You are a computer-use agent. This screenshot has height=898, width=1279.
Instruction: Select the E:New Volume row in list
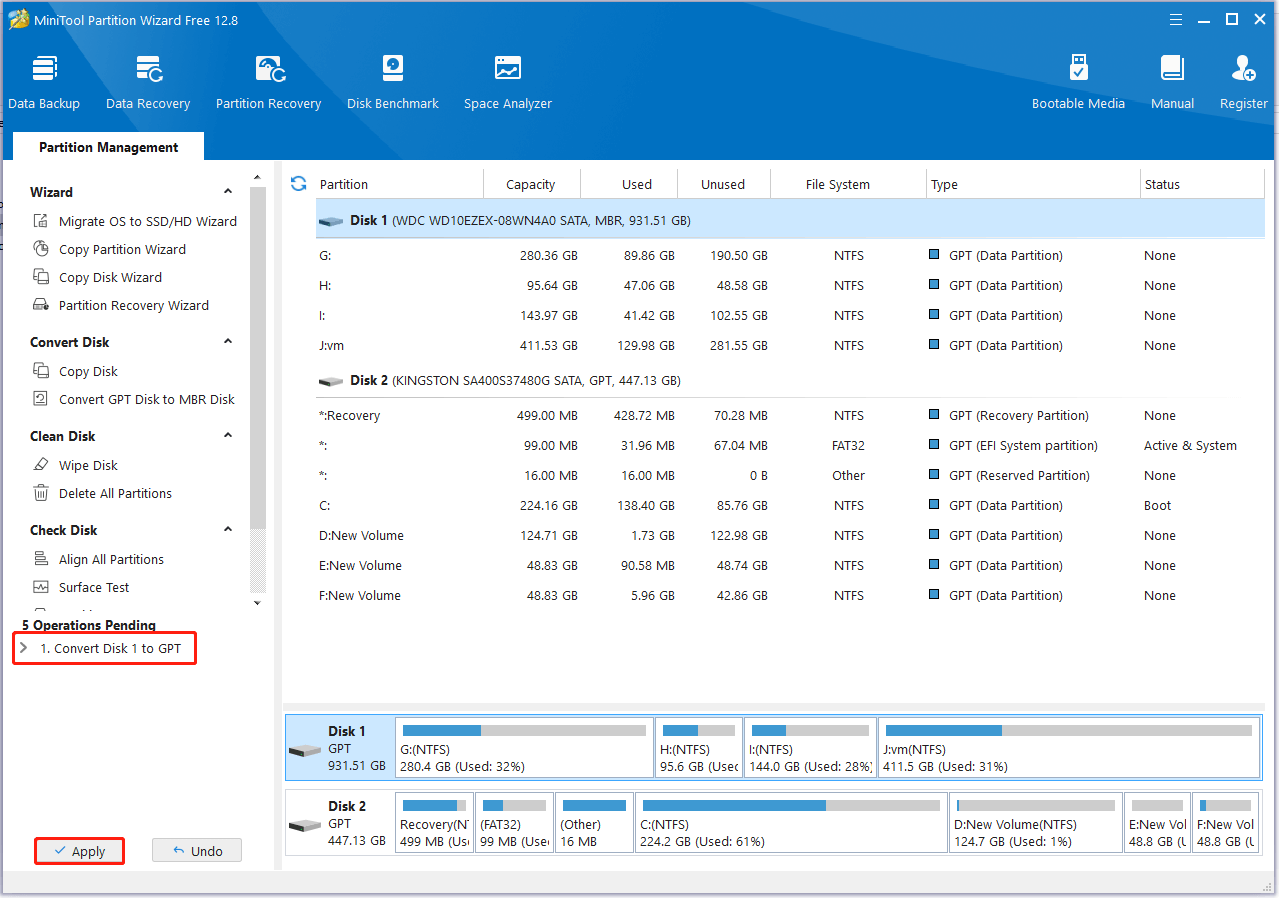[790, 566]
